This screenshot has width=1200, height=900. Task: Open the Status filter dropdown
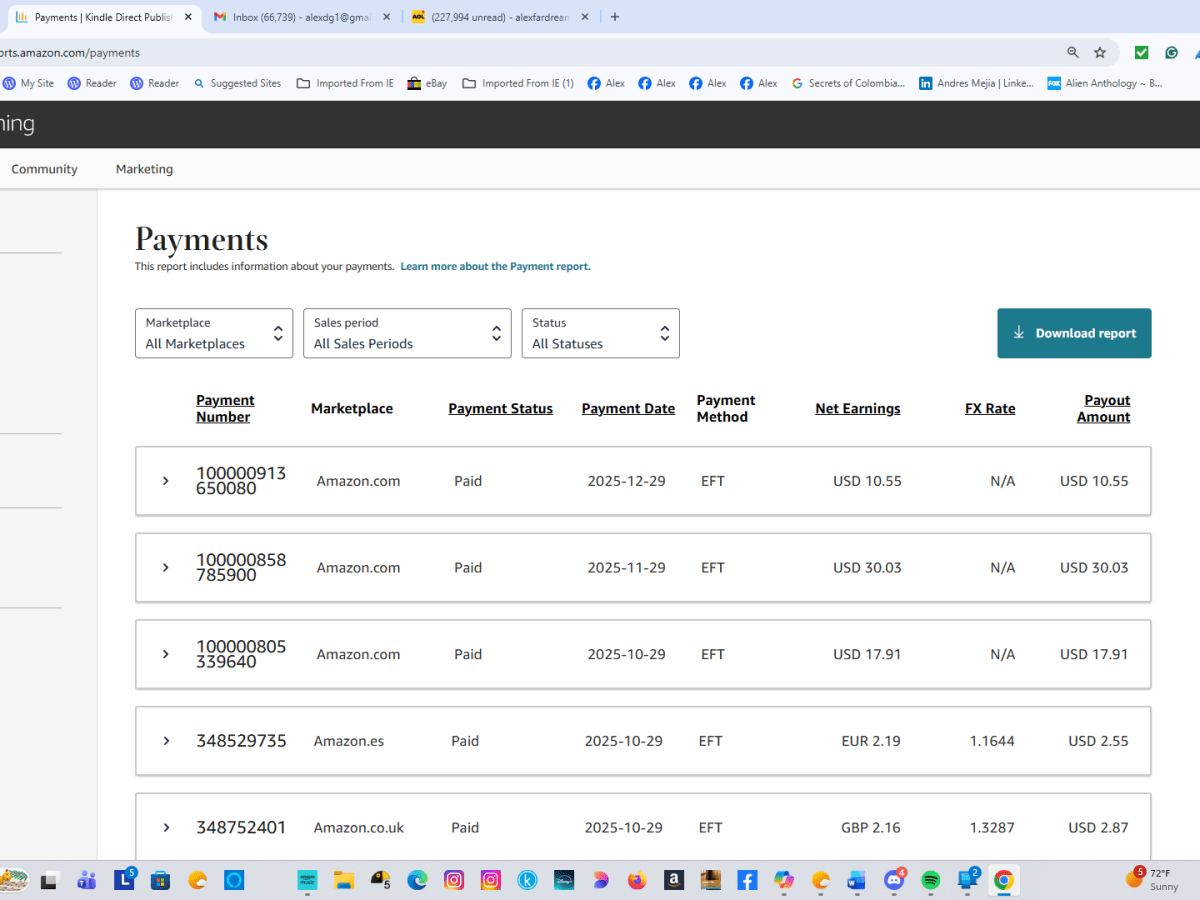[x=600, y=333]
